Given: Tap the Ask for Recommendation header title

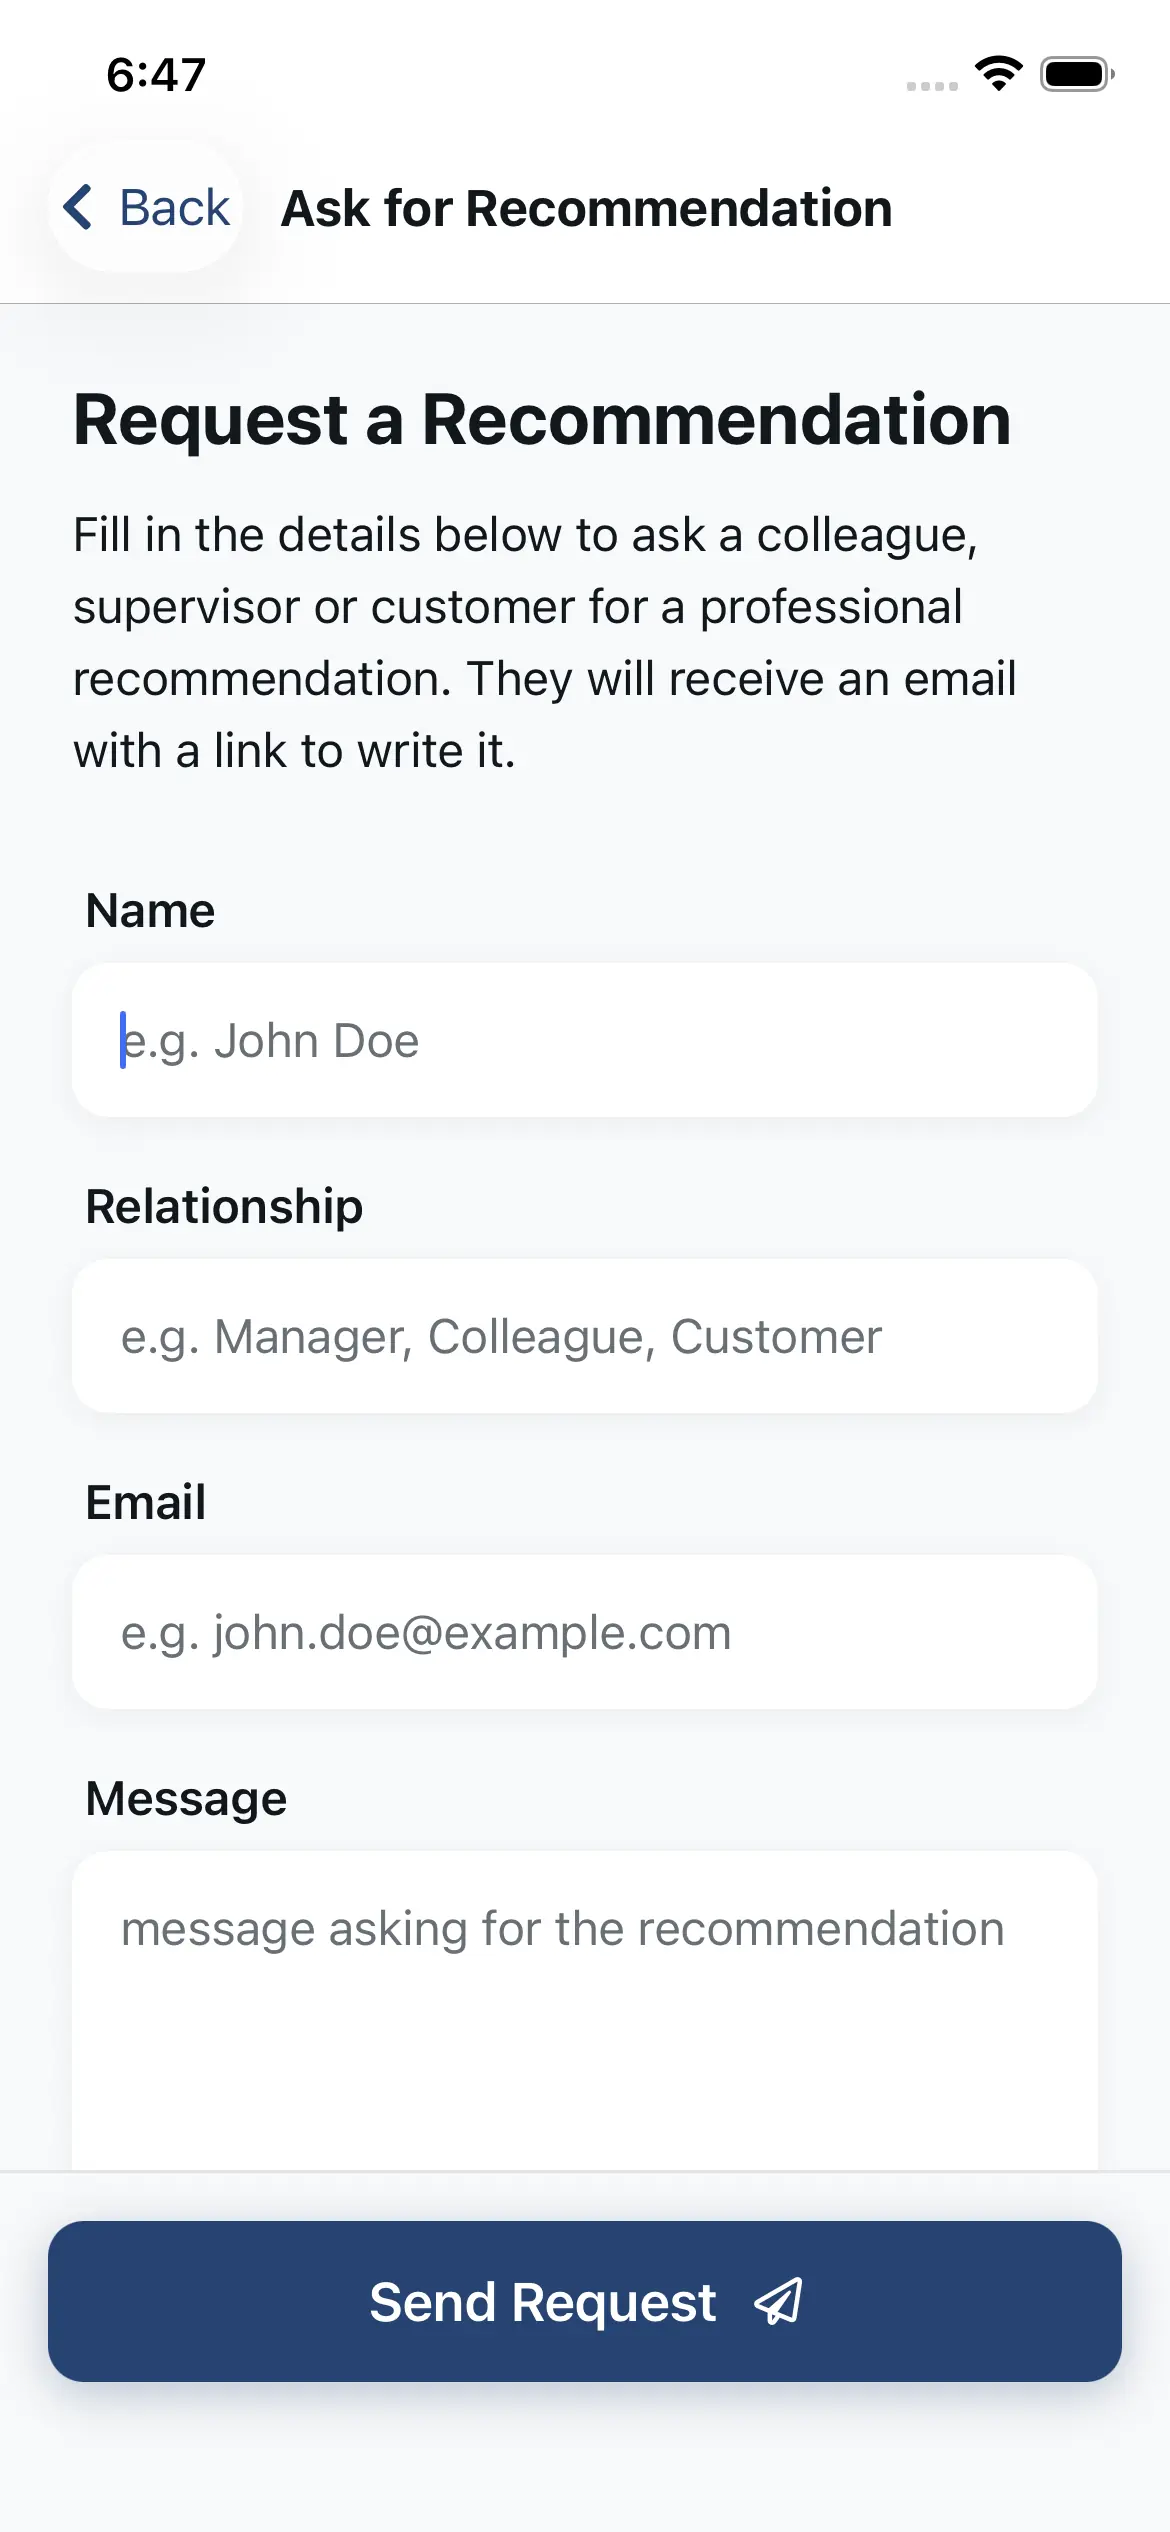Looking at the screenshot, I should [x=586, y=209].
